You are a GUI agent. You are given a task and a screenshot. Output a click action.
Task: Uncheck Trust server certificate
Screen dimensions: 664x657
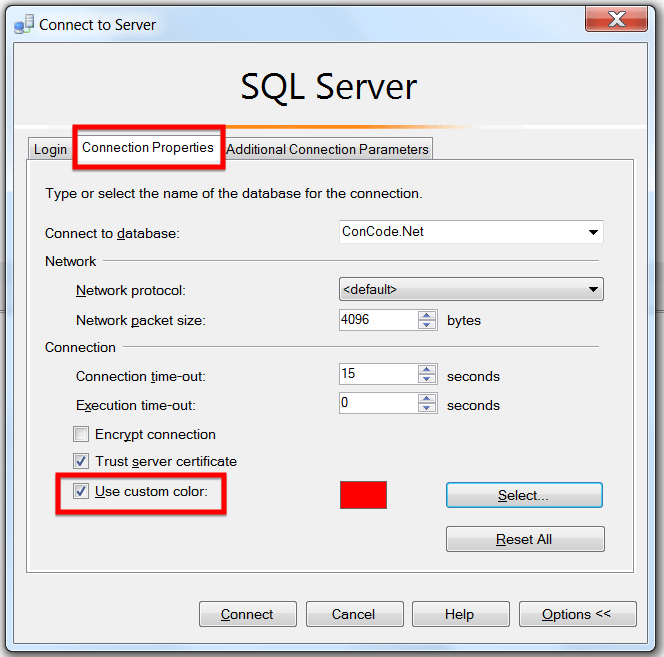81,461
